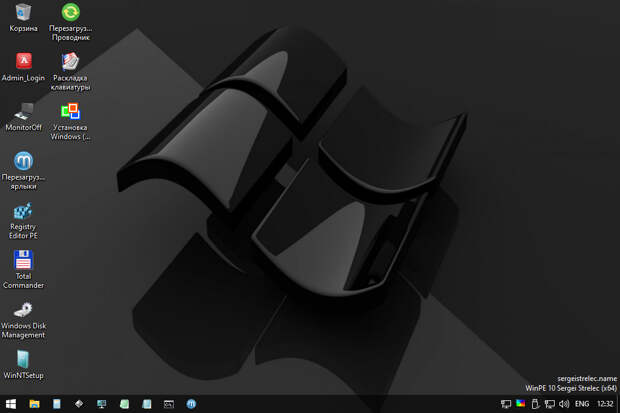Open Total Commander from the desktop
This screenshot has width=620, height=413.
tap(23, 261)
